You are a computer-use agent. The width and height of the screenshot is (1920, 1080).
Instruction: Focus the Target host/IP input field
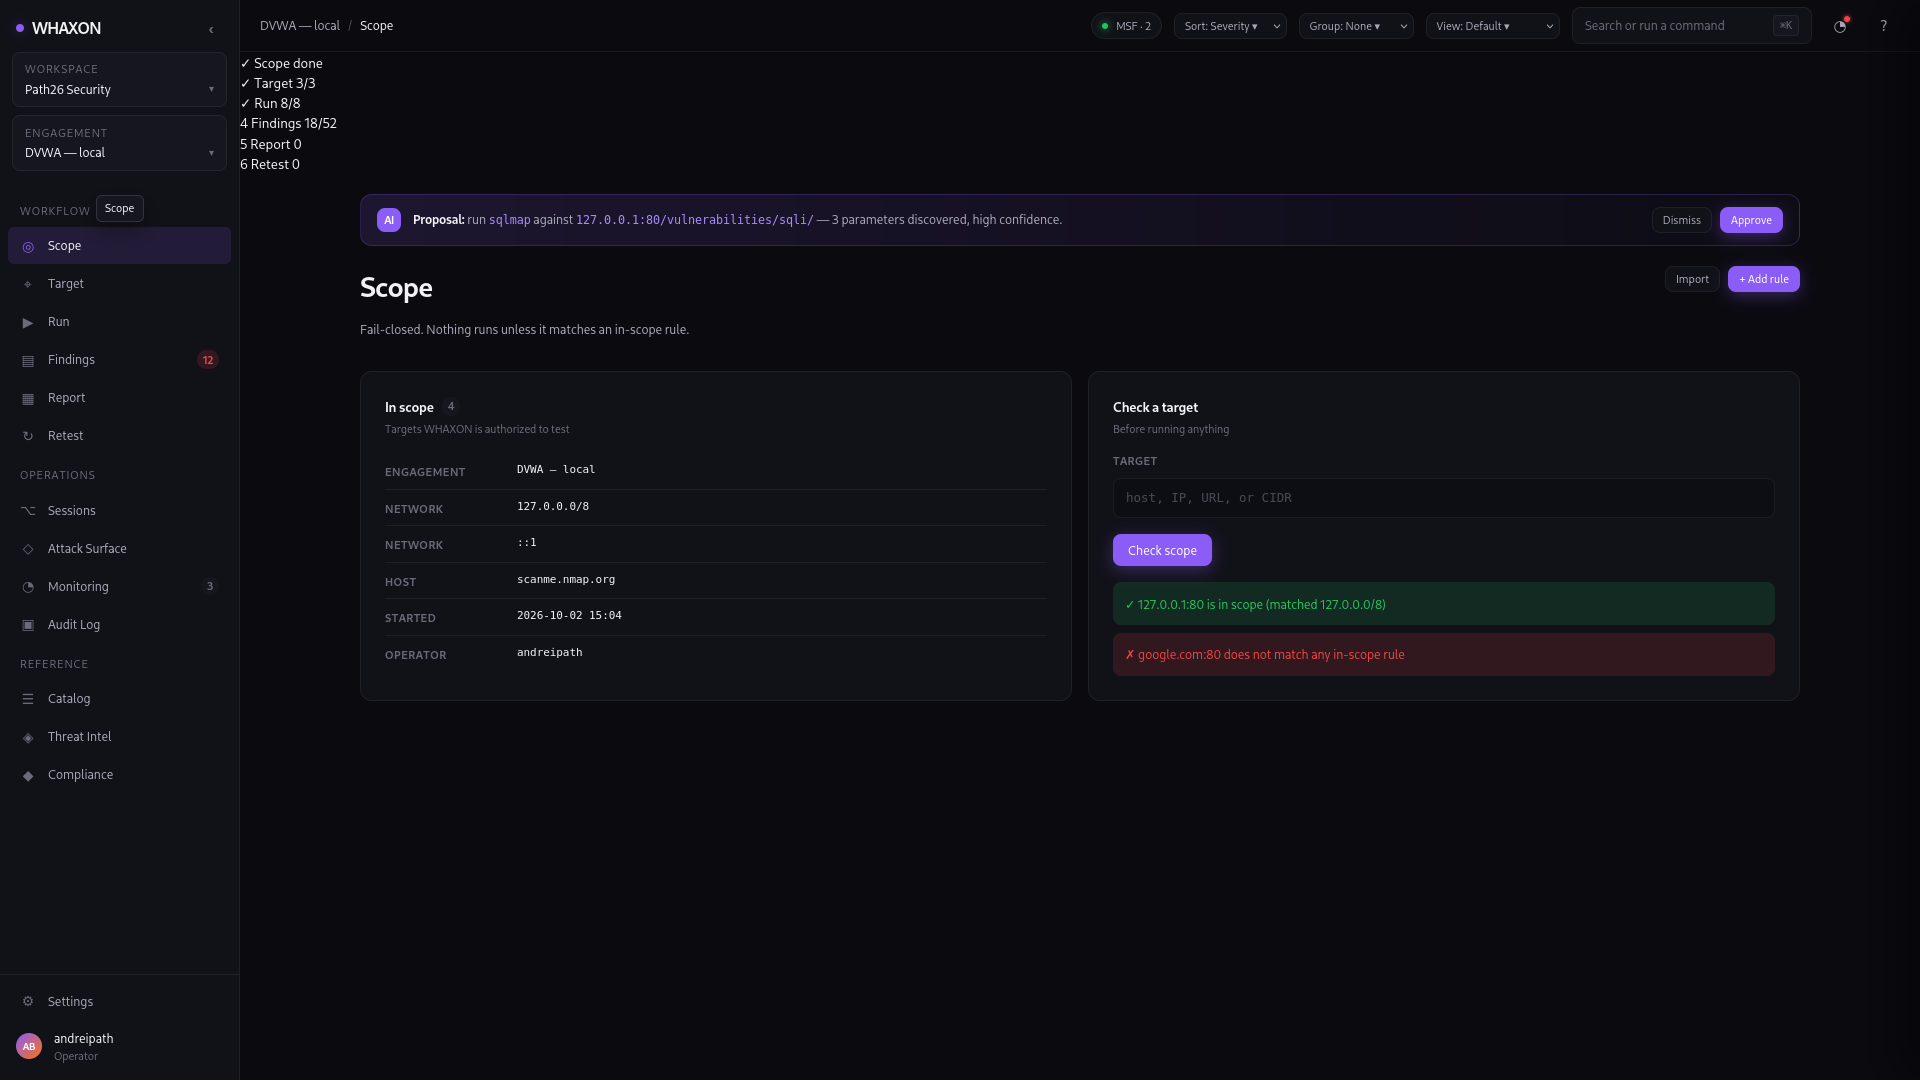(1443, 498)
